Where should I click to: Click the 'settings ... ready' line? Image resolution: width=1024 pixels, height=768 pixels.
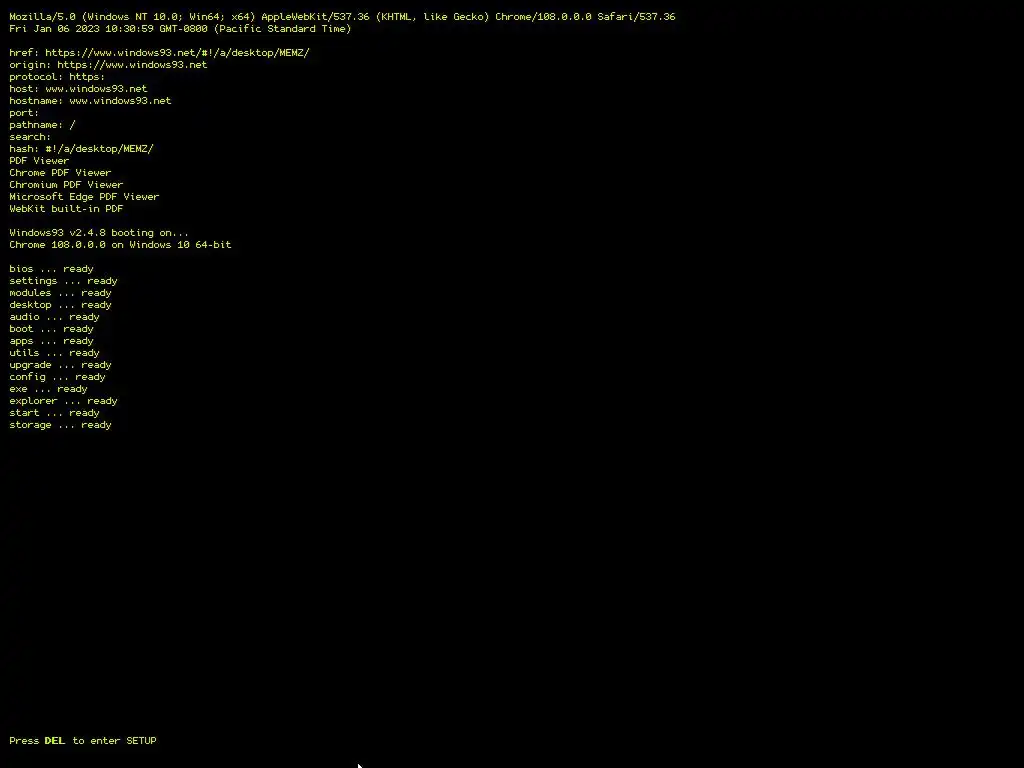[x=63, y=281]
